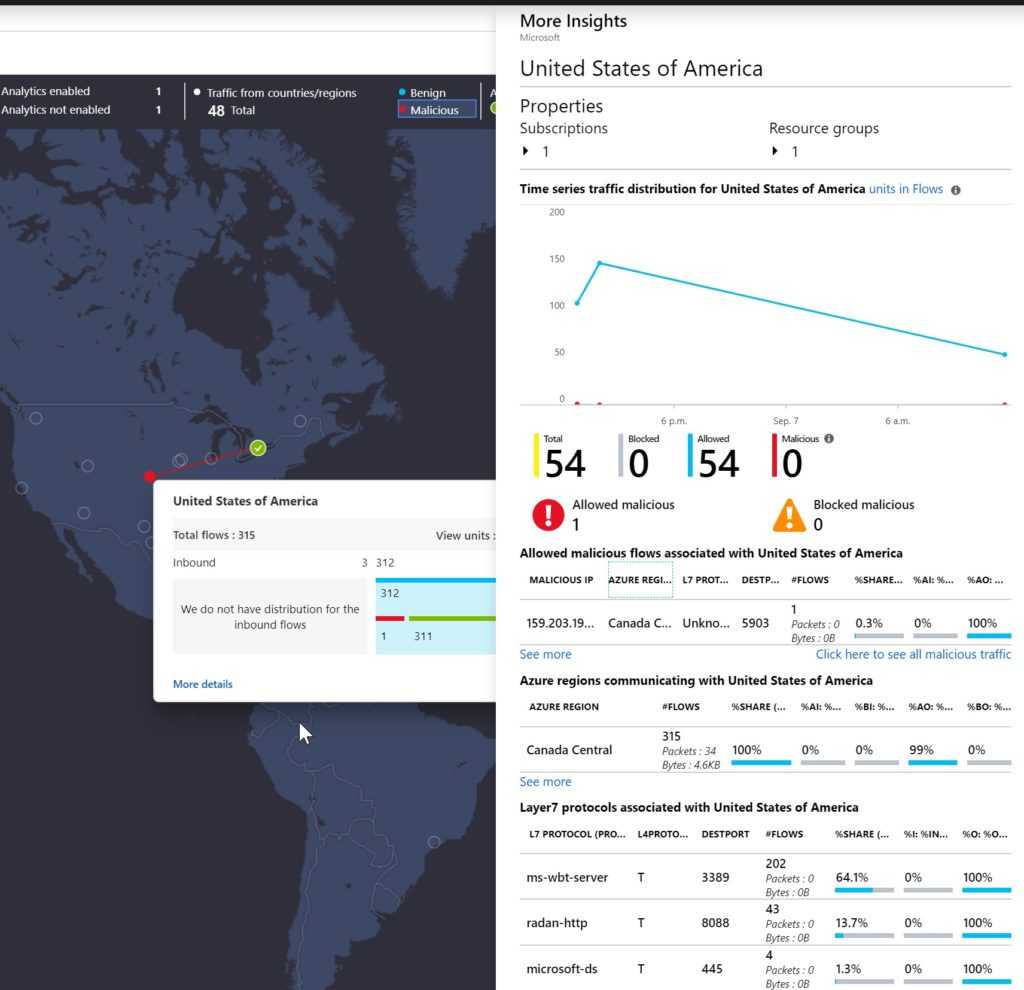Toggle Traffic from countries/regions indicator
The image size is (1024, 990).
275,93
